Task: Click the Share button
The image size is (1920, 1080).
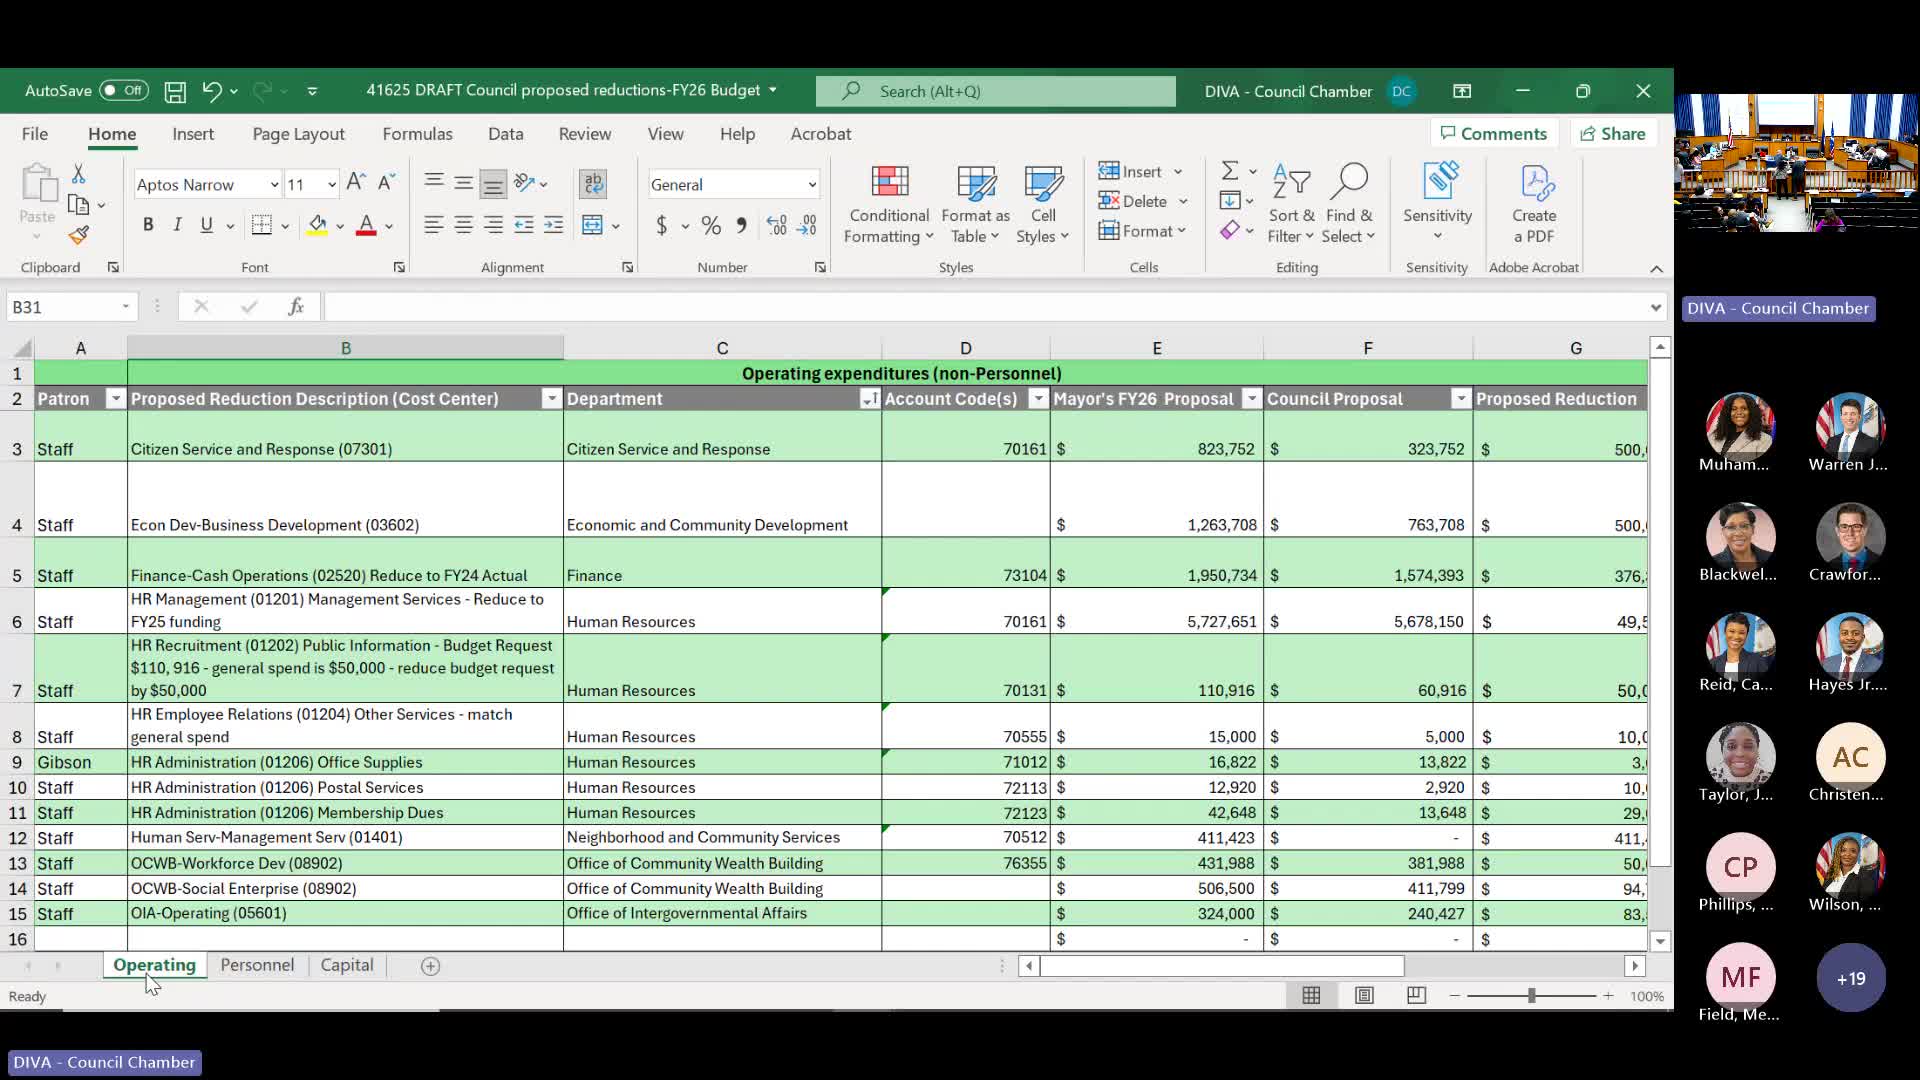Action: coord(1612,134)
